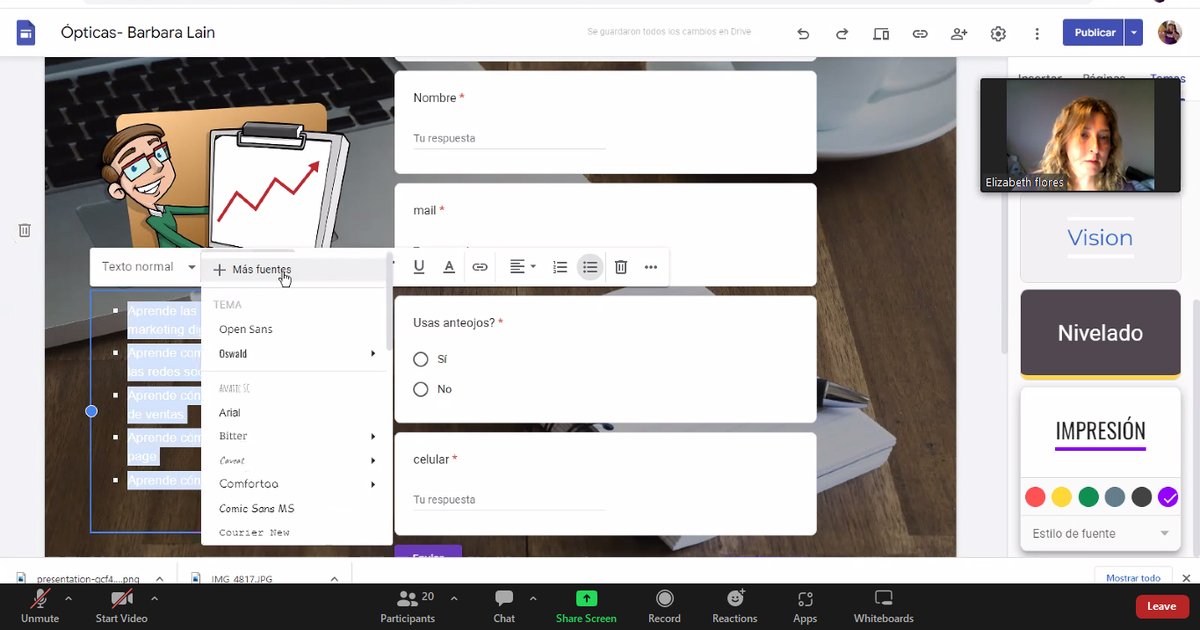The image size is (1200, 630).
Task: Choose Caveat font
Action: [232, 460]
